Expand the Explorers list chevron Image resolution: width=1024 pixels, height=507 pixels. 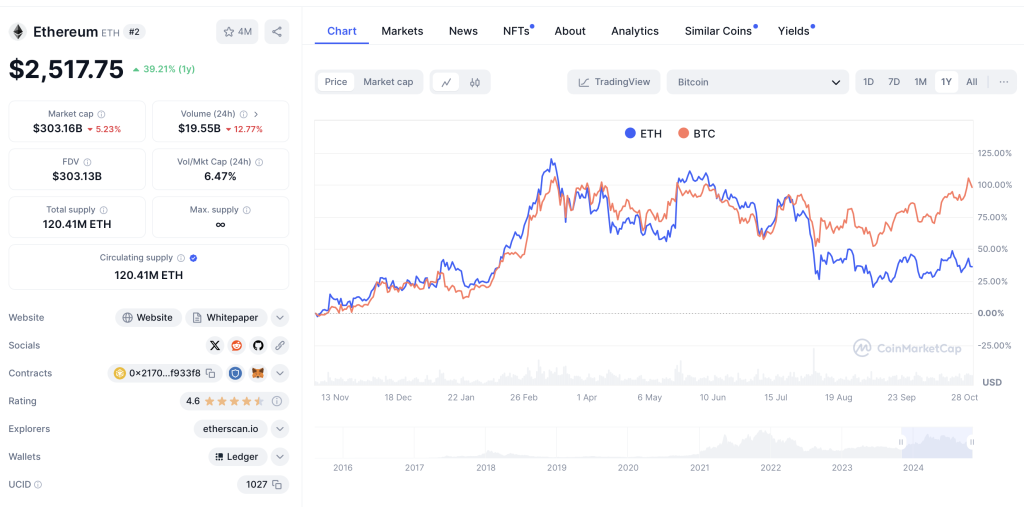pos(280,429)
